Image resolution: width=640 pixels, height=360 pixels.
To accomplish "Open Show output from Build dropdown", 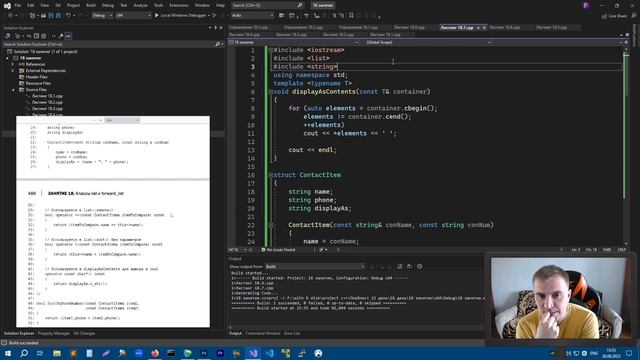I will 315,267.
